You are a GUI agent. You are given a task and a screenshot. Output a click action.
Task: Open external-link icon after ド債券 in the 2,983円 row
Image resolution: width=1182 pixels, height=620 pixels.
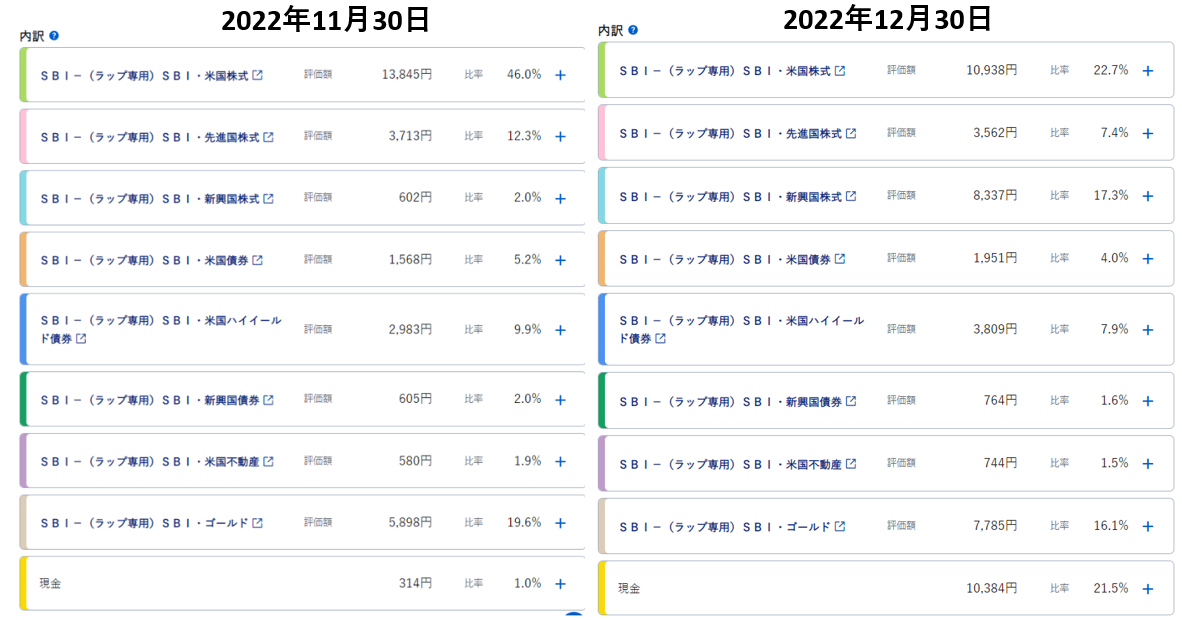(81, 339)
